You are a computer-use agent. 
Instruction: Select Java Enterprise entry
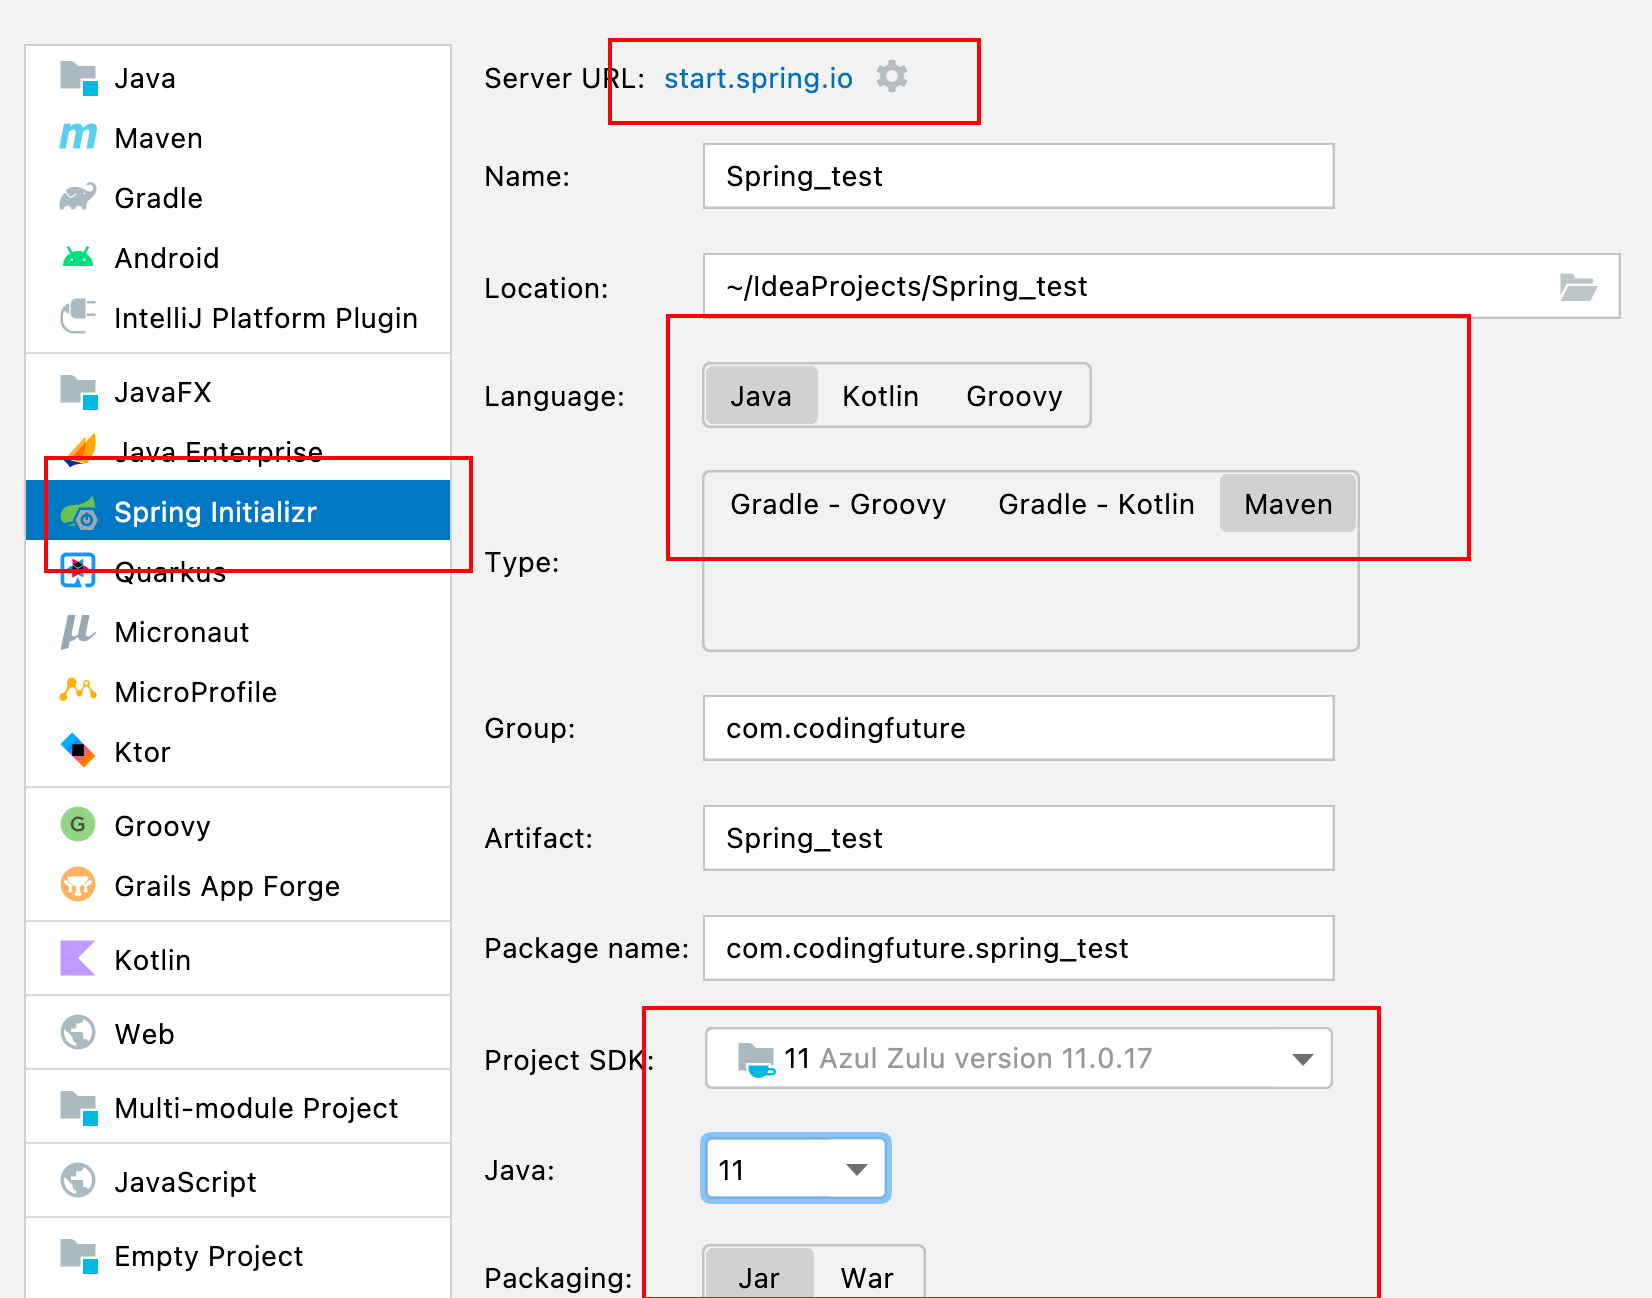(x=238, y=451)
